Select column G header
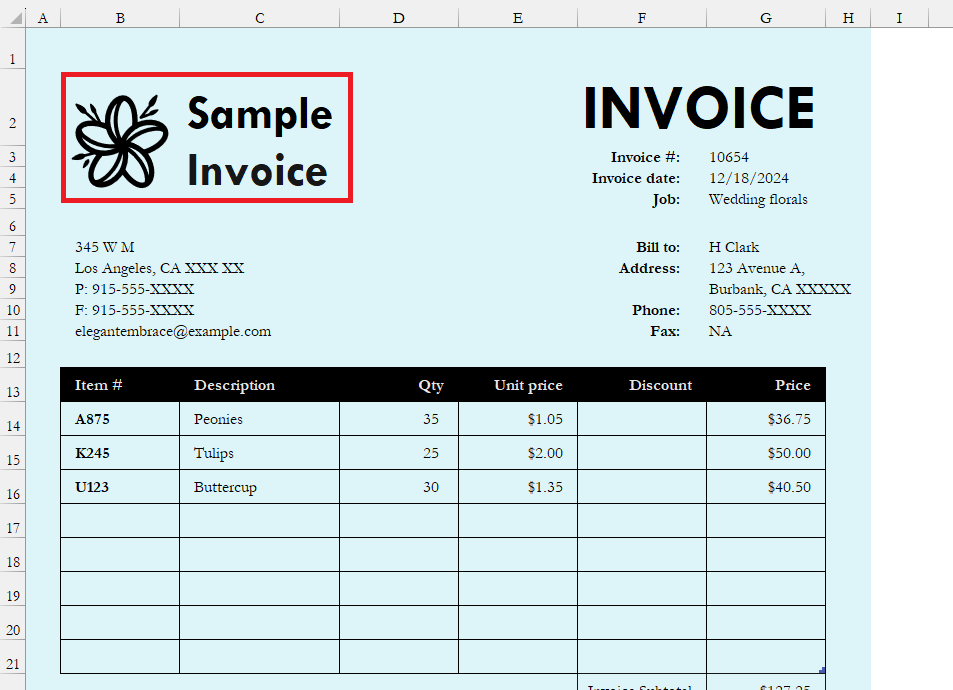The height and width of the screenshot is (690, 953). click(766, 18)
